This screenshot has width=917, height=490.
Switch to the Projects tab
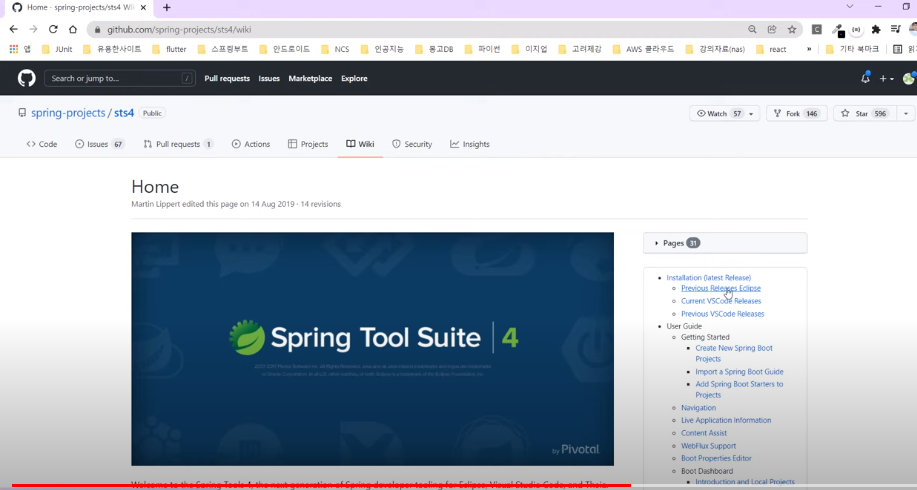tap(308, 144)
